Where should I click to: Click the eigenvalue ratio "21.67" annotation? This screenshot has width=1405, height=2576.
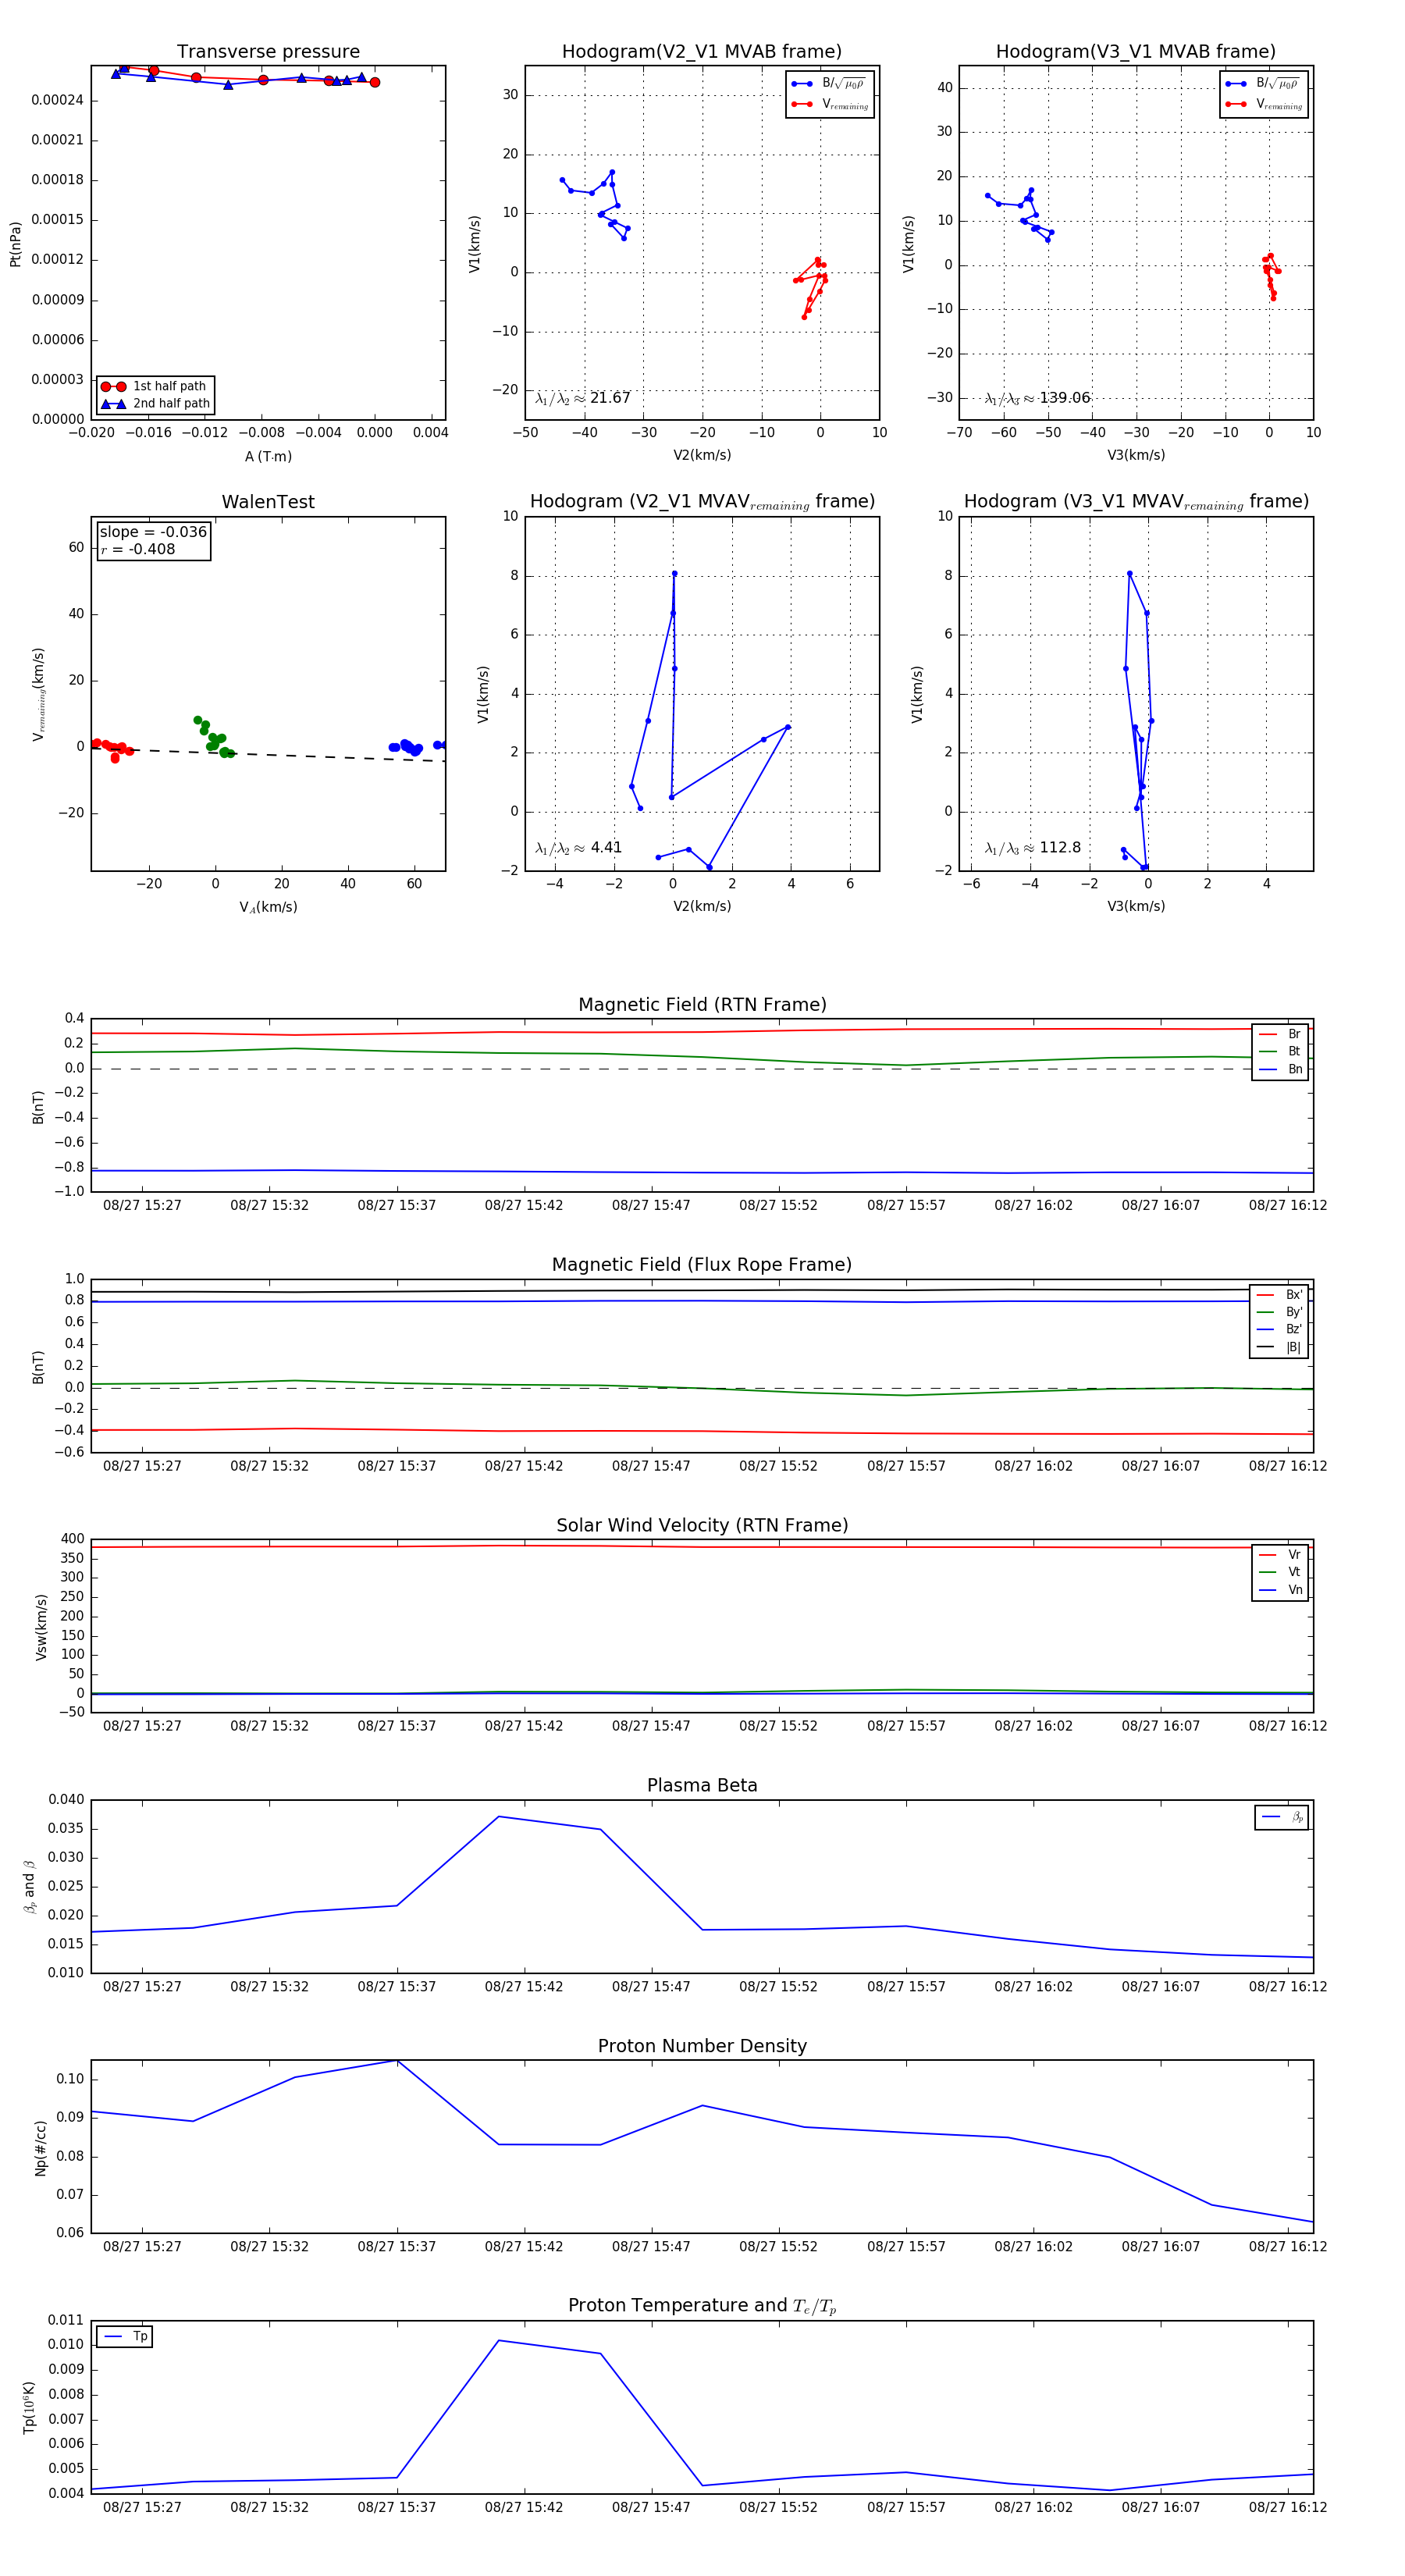583,398
